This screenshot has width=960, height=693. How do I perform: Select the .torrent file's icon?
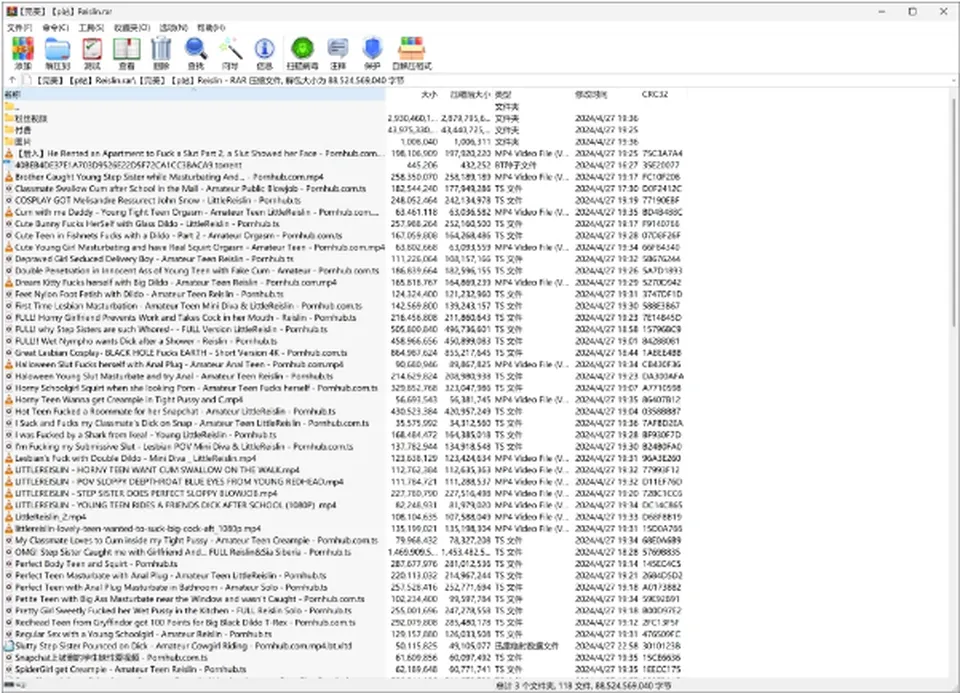(9, 165)
